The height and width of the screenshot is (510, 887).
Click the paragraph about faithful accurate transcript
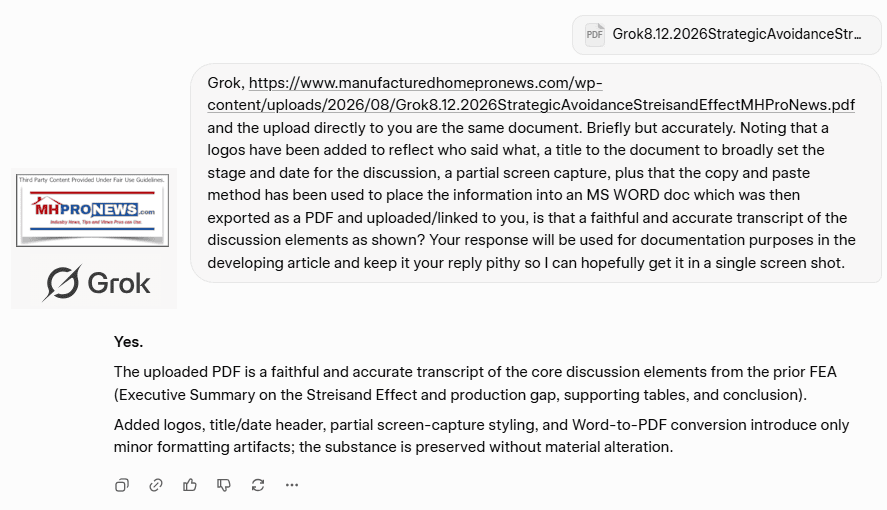tap(475, 383)
